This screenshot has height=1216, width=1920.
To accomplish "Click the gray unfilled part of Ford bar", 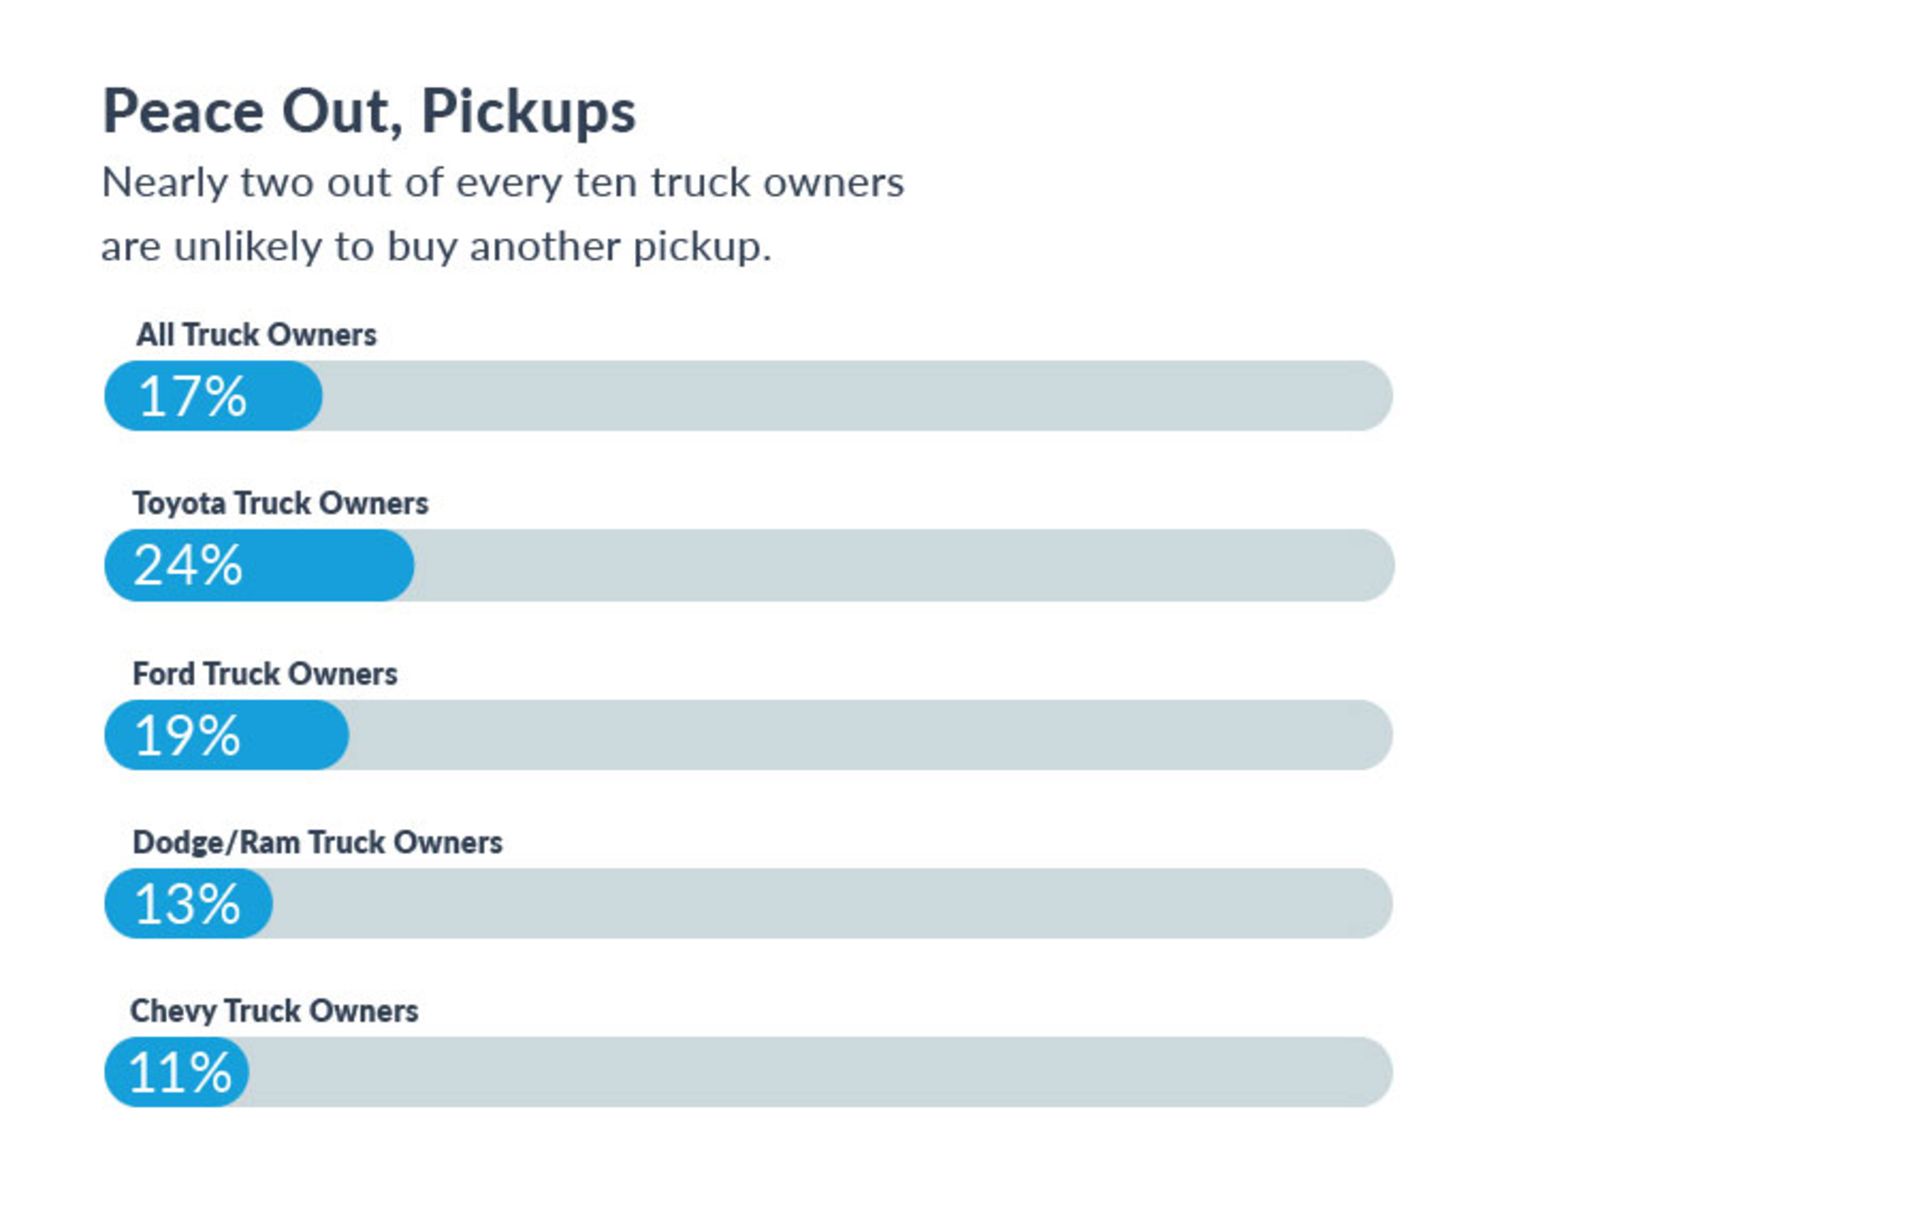I will click(868, 735).
